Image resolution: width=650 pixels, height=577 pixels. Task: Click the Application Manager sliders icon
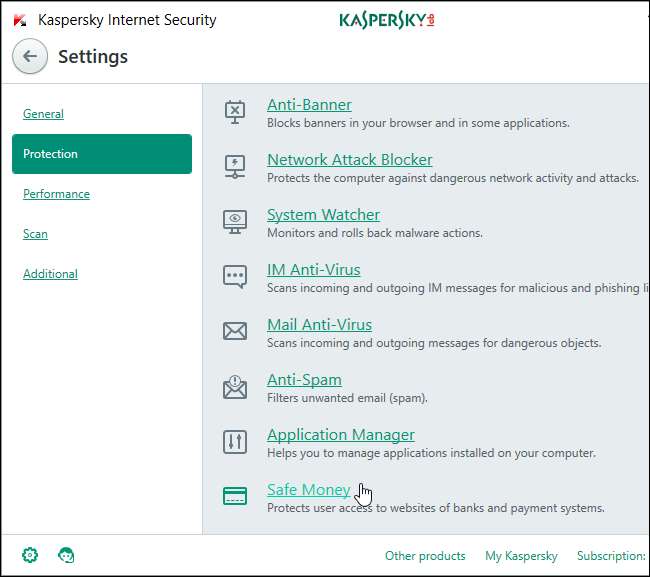[x=235, y=441]
